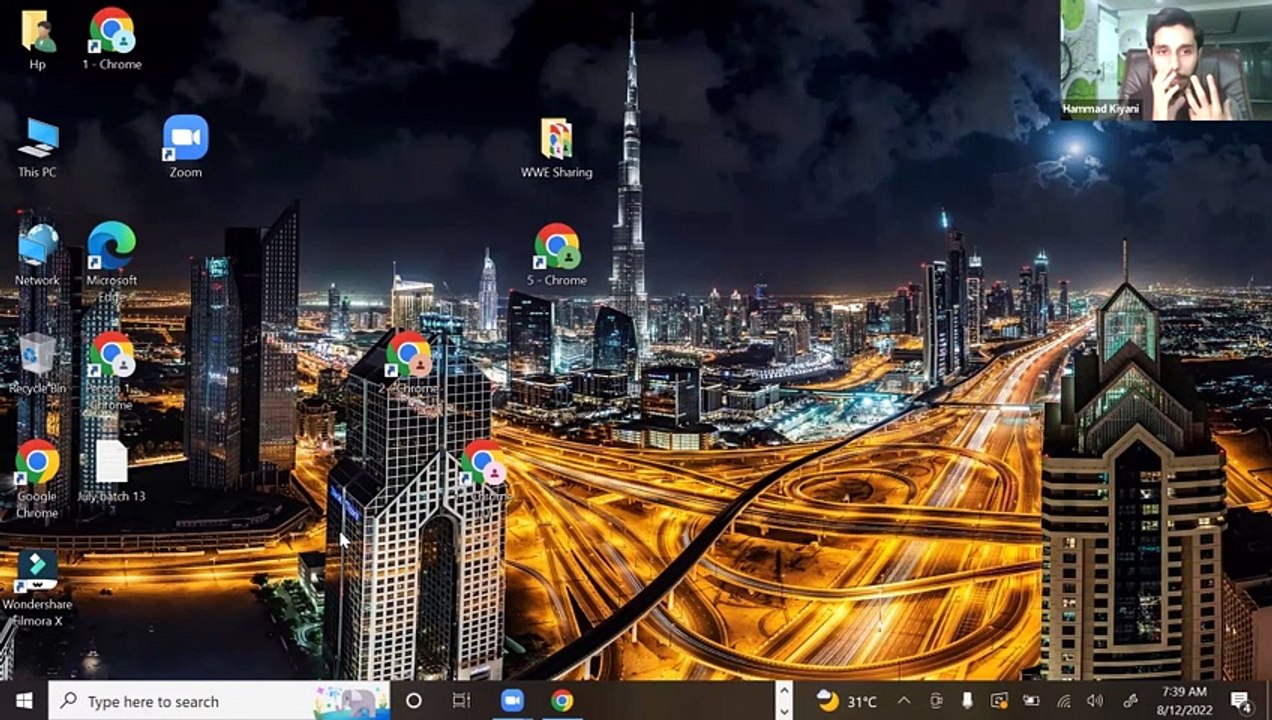Open the Windows Start menu
The width and height of the screenshot is (1272, 720).
pyautogui.click(x=24, y=701)
